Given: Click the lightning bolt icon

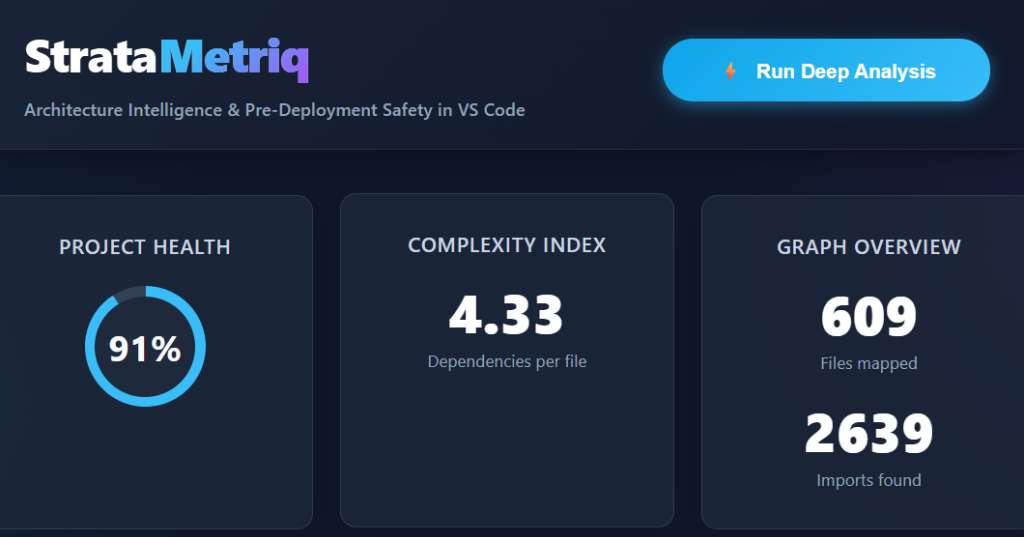Looking at the screenshot, I should [x=730, y=71].
